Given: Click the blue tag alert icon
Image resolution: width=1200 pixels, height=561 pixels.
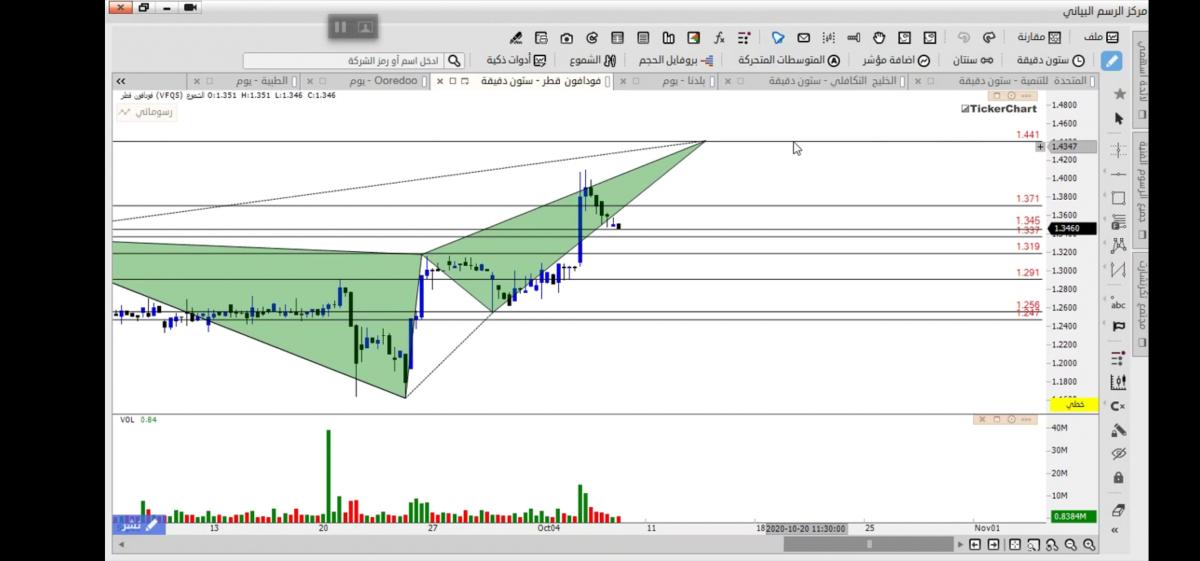Looking at the screenshot, I should click(777, 37).
